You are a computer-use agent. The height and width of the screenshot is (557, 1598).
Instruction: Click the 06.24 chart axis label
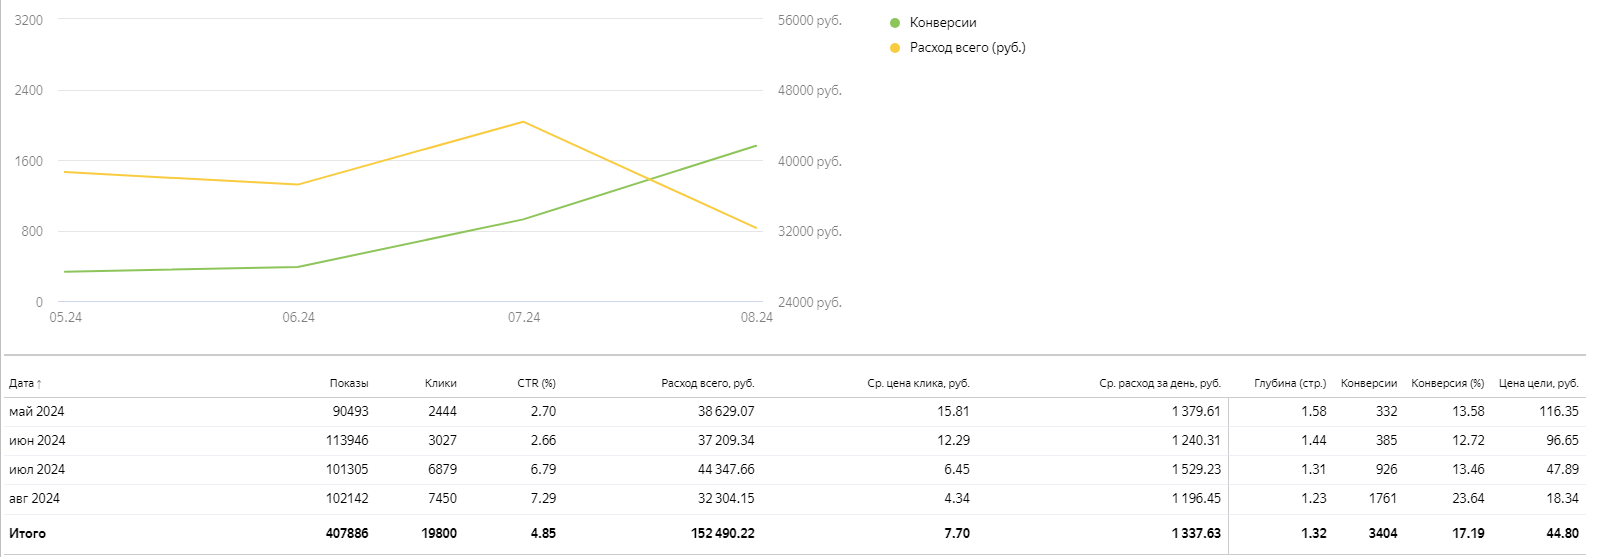tap(298, 317)
